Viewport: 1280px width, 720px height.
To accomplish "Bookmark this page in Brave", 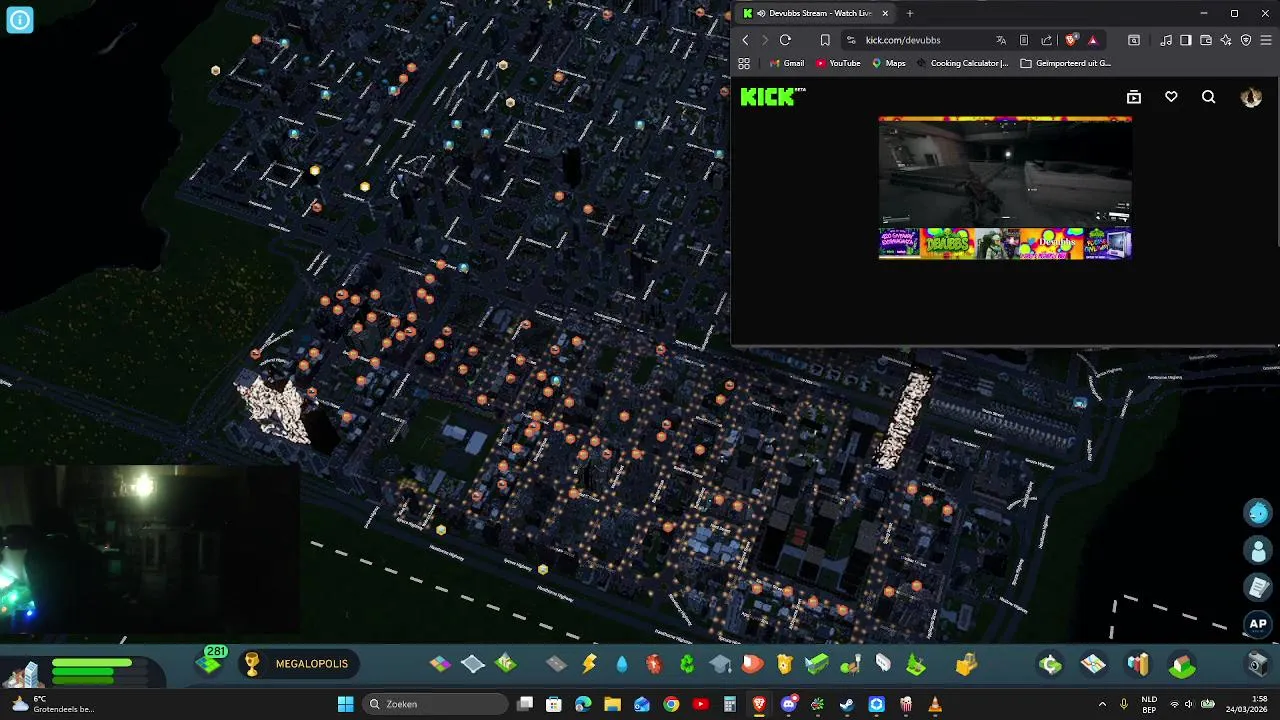I will 825,40.
